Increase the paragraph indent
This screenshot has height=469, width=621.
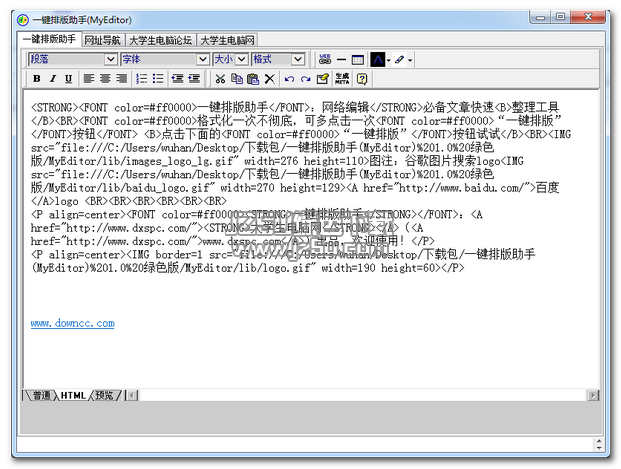[x=194, y=78]
